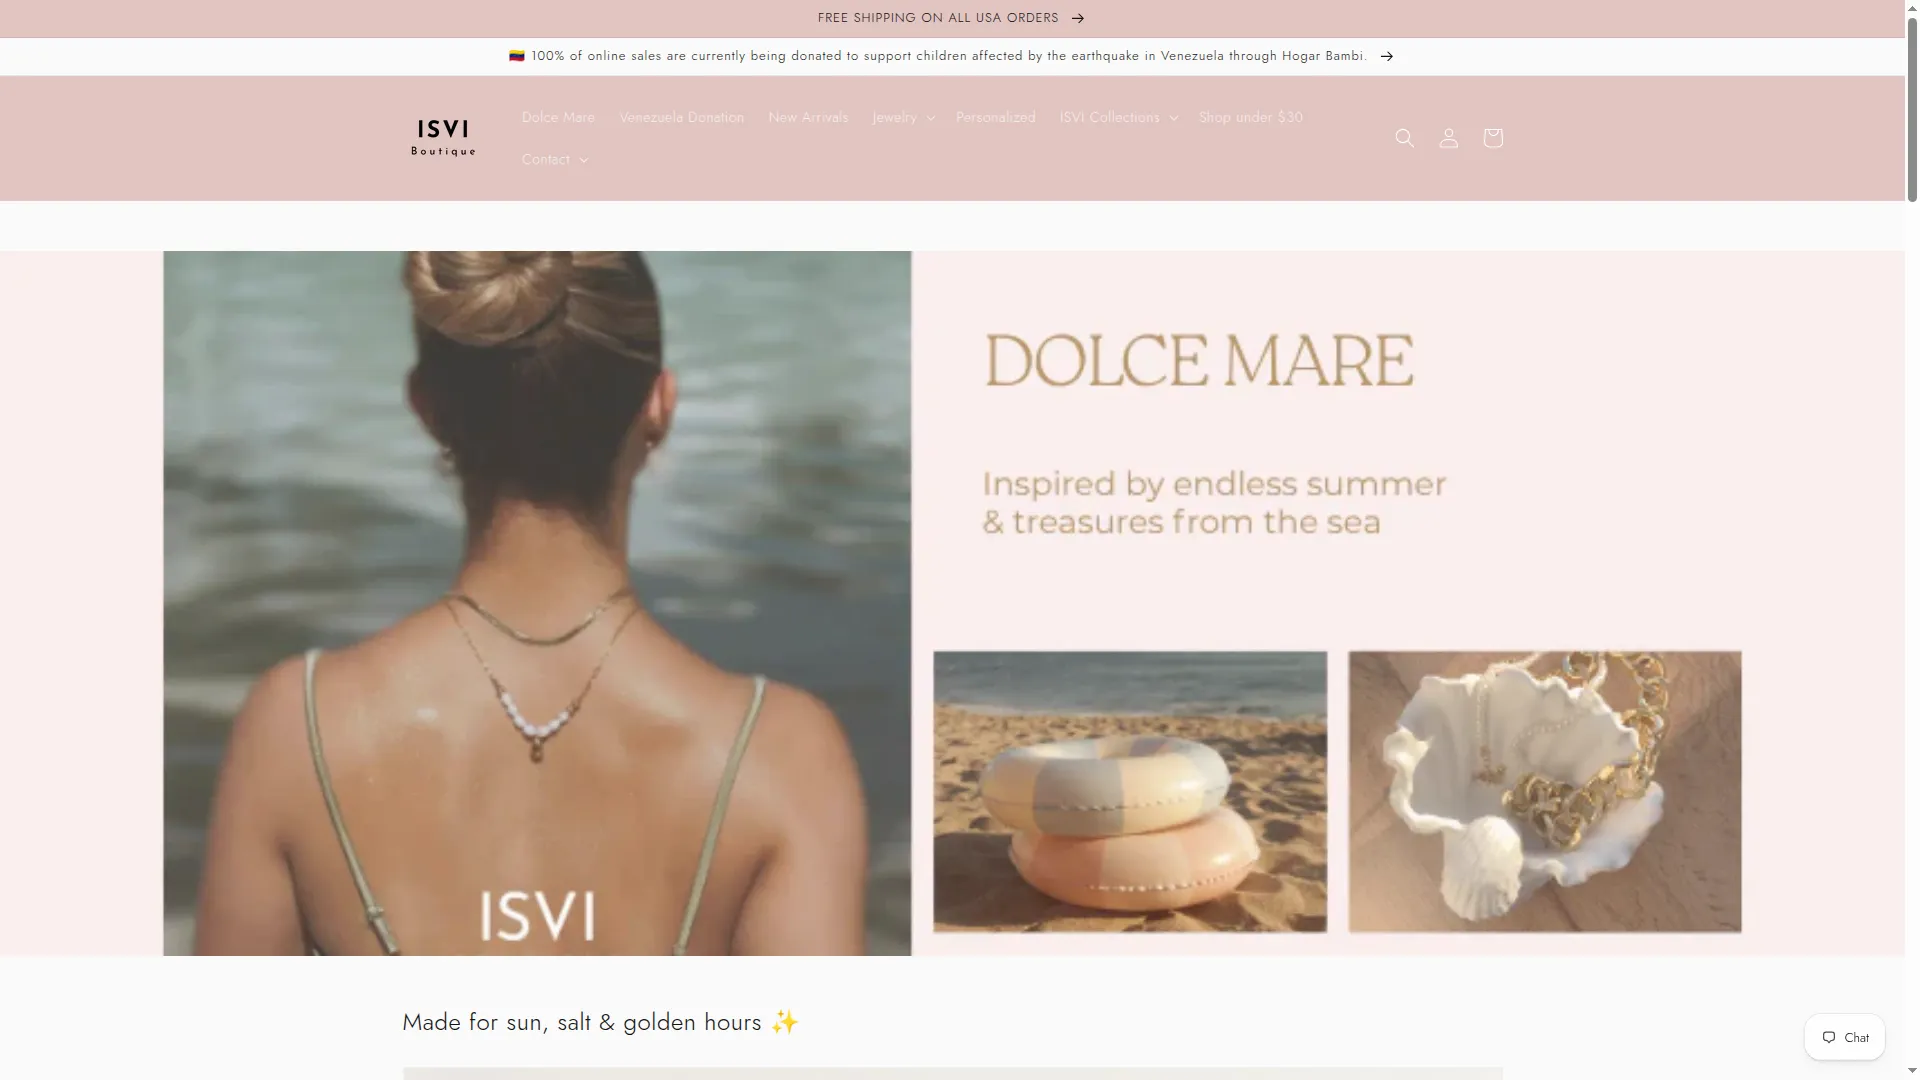Click the 'Inspired by endless summer' banner text
Image resolution: width=1920 pixels, height=1080 pixels.
tap(1214, 503)
